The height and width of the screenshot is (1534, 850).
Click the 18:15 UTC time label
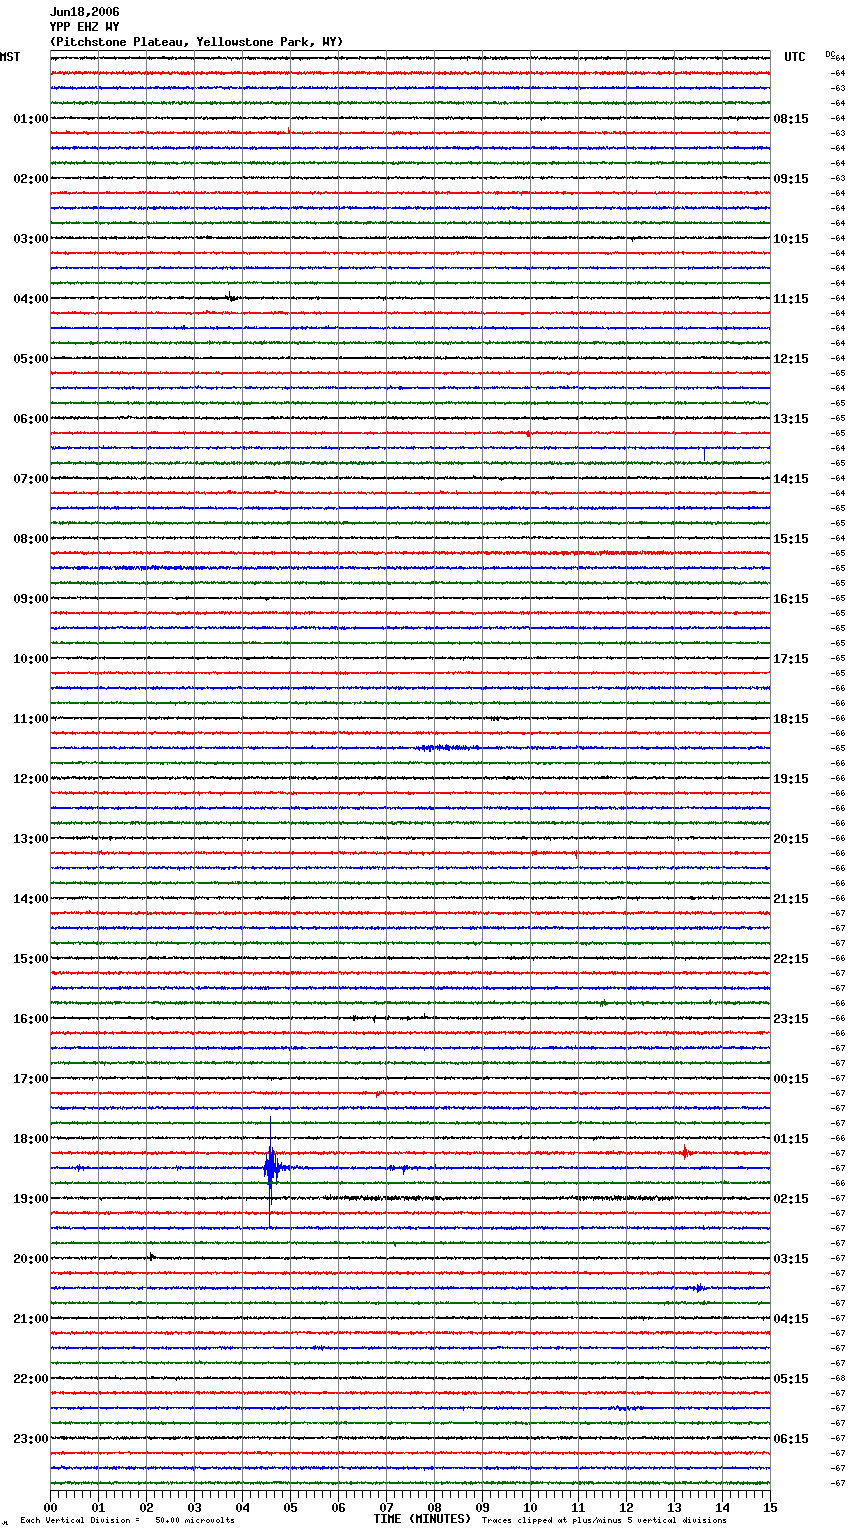pyautogui.click(x=791, y=719)
